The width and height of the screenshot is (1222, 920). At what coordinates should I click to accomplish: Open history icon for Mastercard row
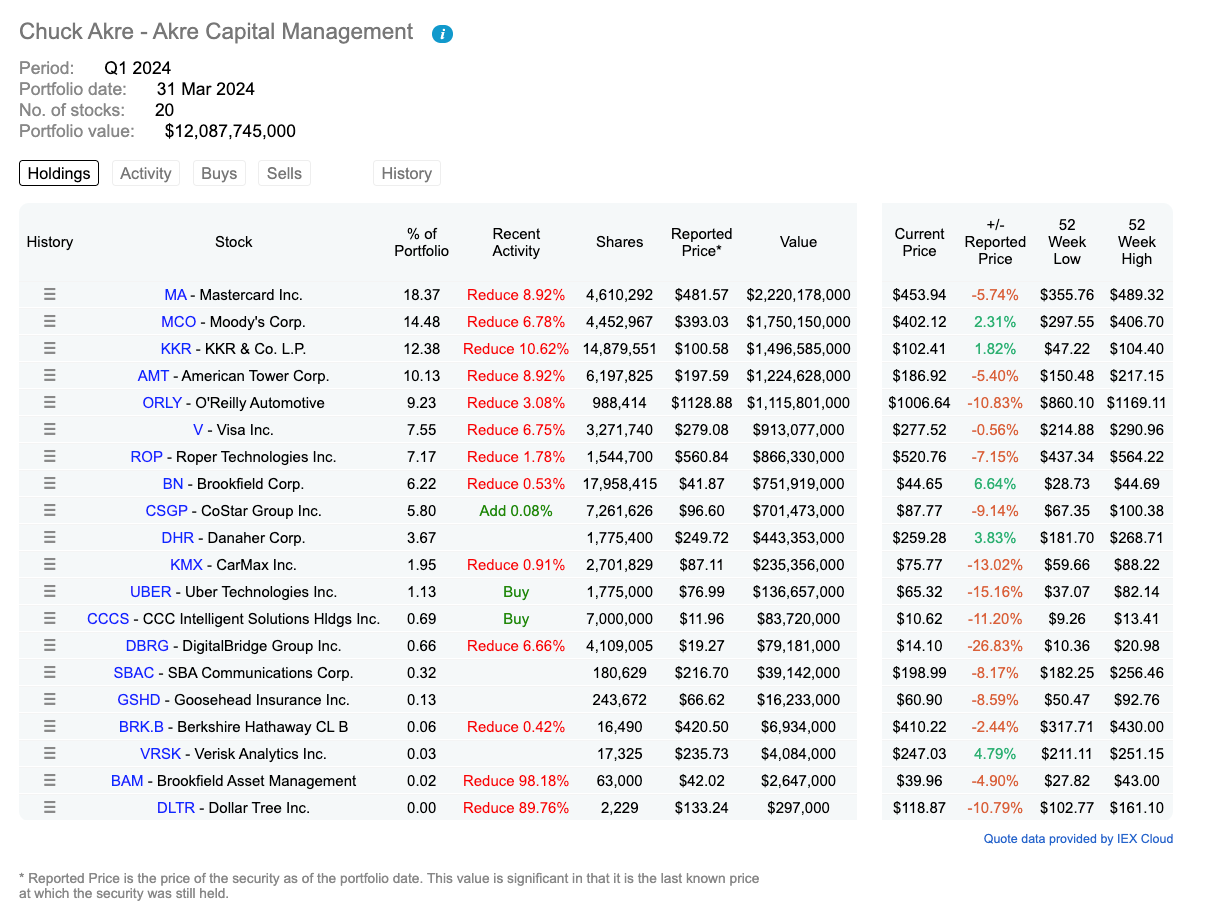[x=50, y=295]
